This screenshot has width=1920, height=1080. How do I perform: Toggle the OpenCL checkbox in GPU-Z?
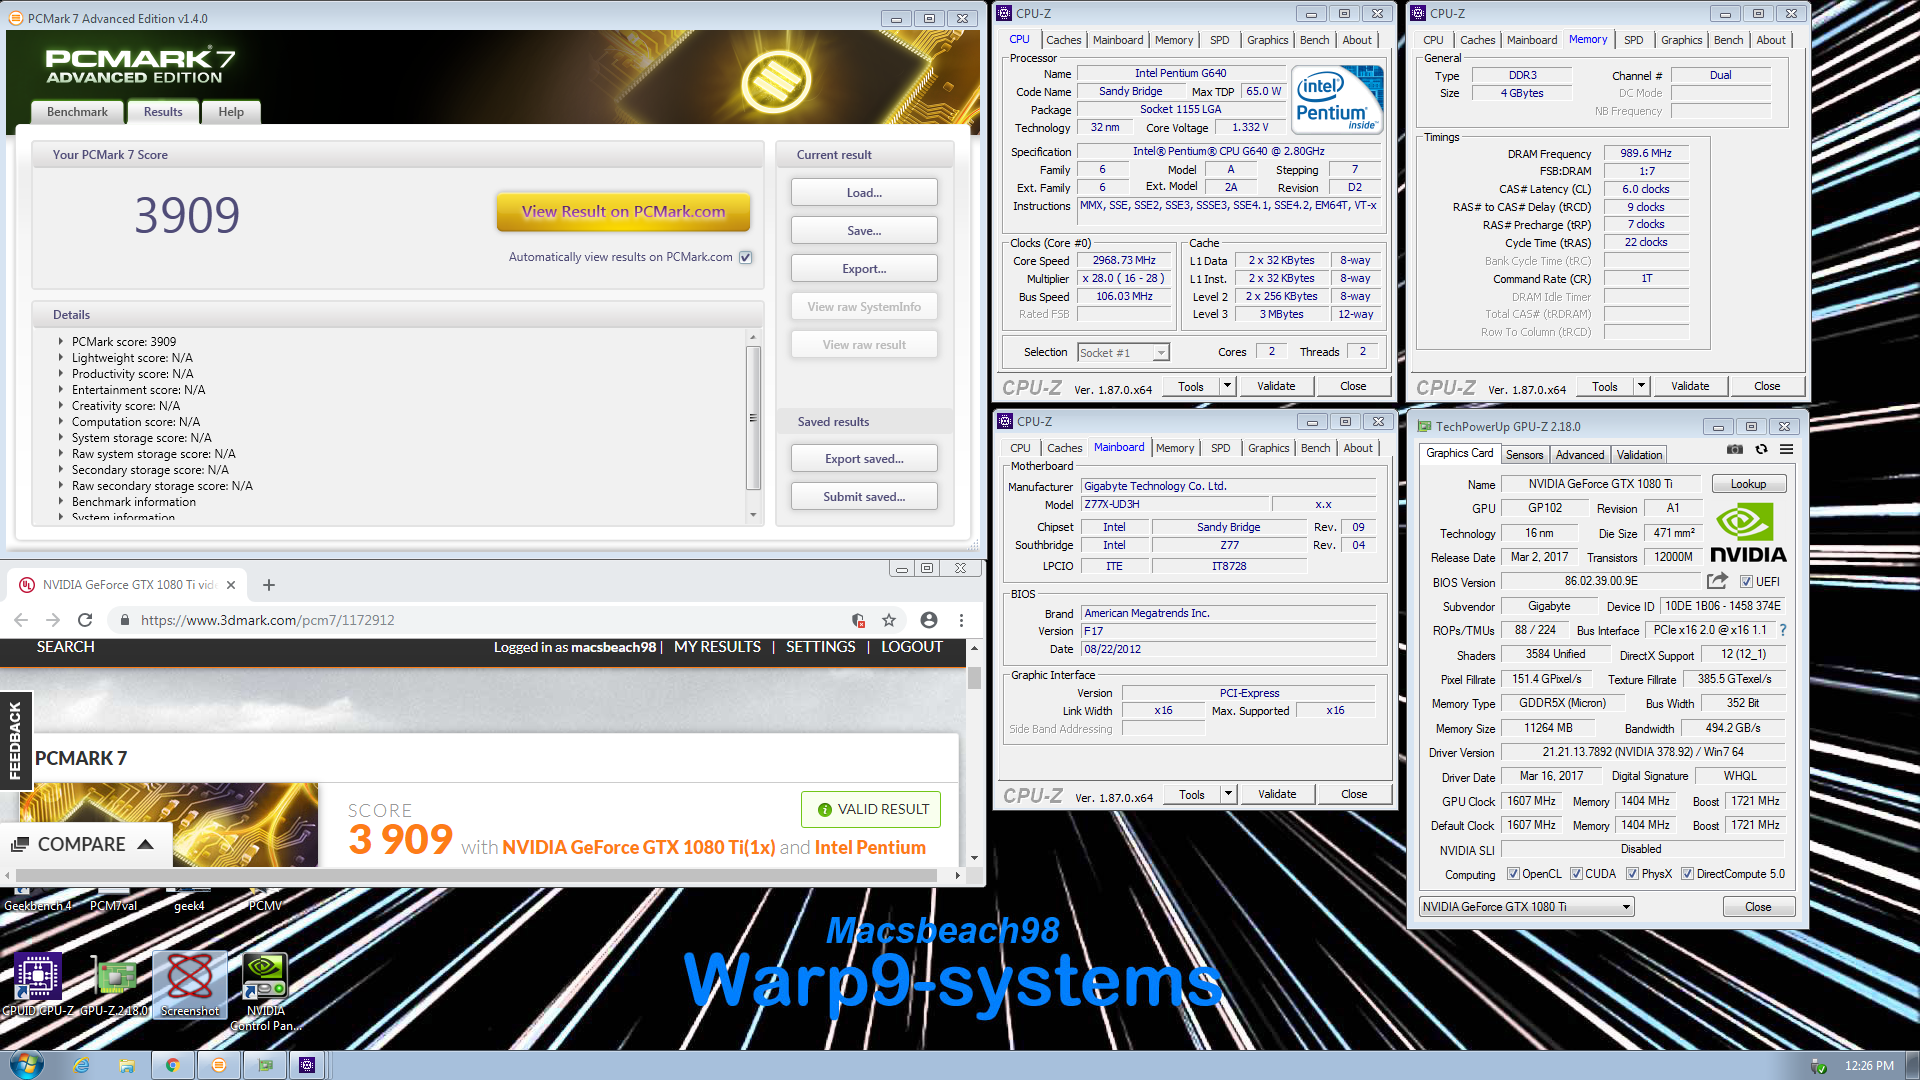(x=1513, y=874)
